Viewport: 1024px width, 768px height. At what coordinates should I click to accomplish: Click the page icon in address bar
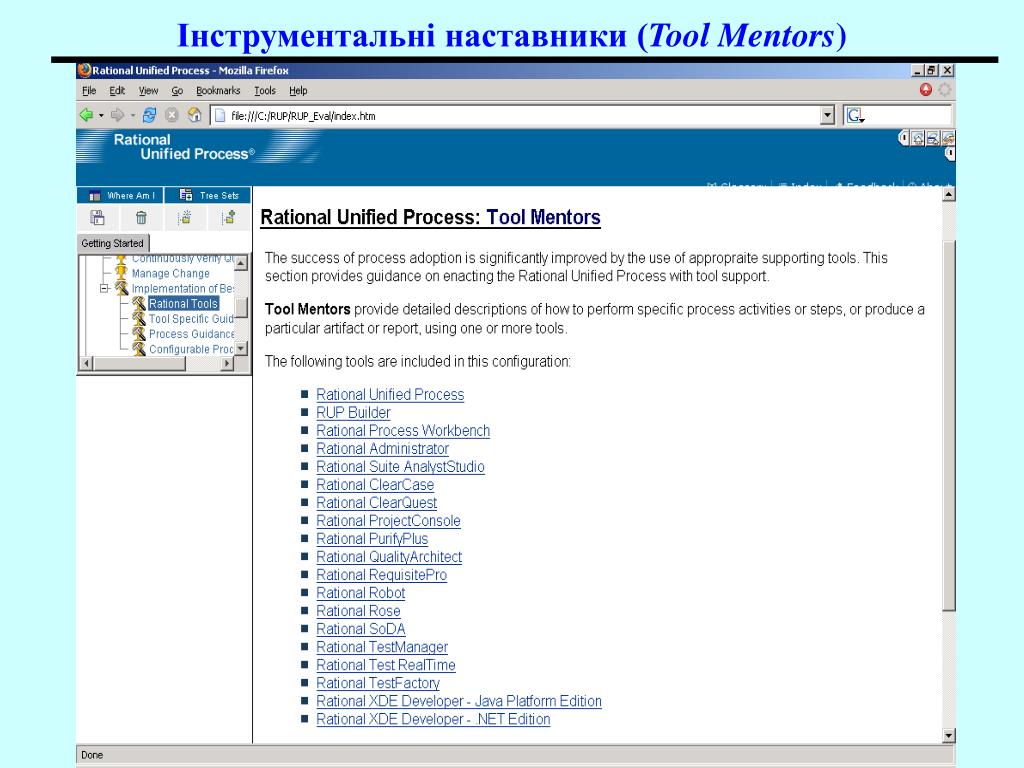[x=220, y=116]
